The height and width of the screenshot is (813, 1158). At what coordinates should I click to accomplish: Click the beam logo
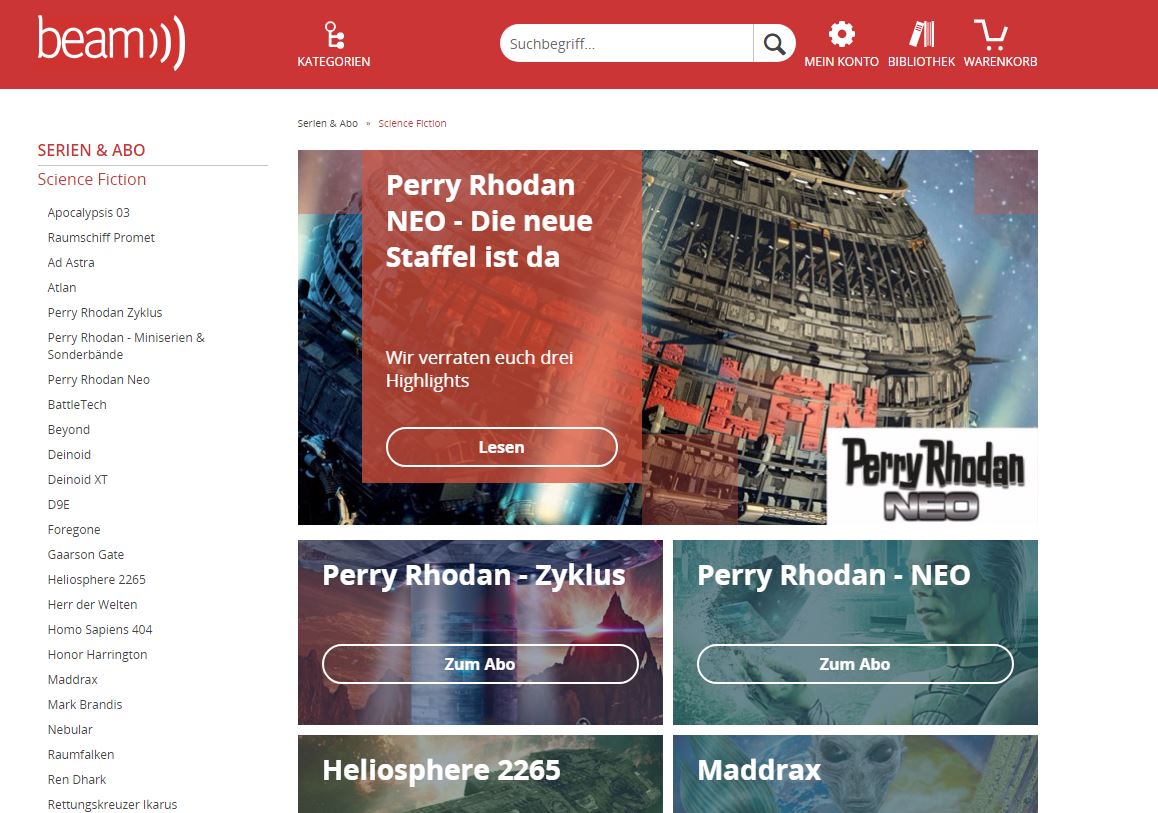(x=112, y=43)
